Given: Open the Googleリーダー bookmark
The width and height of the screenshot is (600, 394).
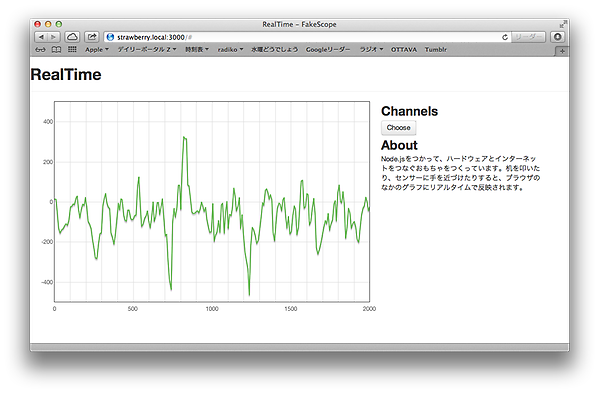Looking at the screenshot, I should tap(328, 50).
